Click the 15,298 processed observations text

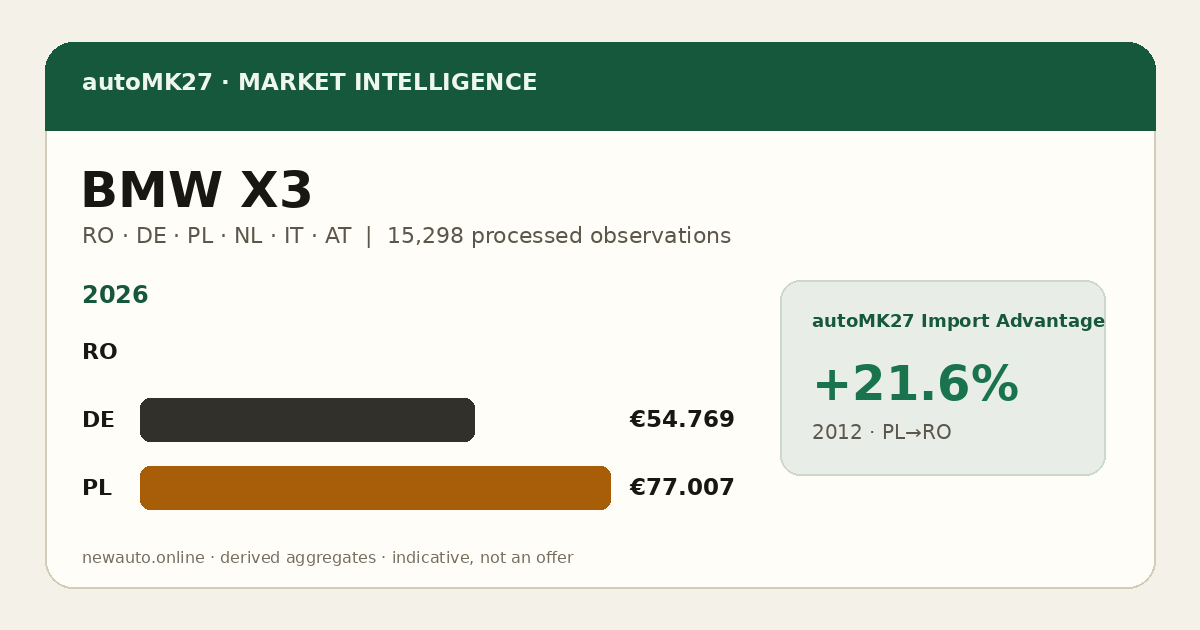coord(559,236)
